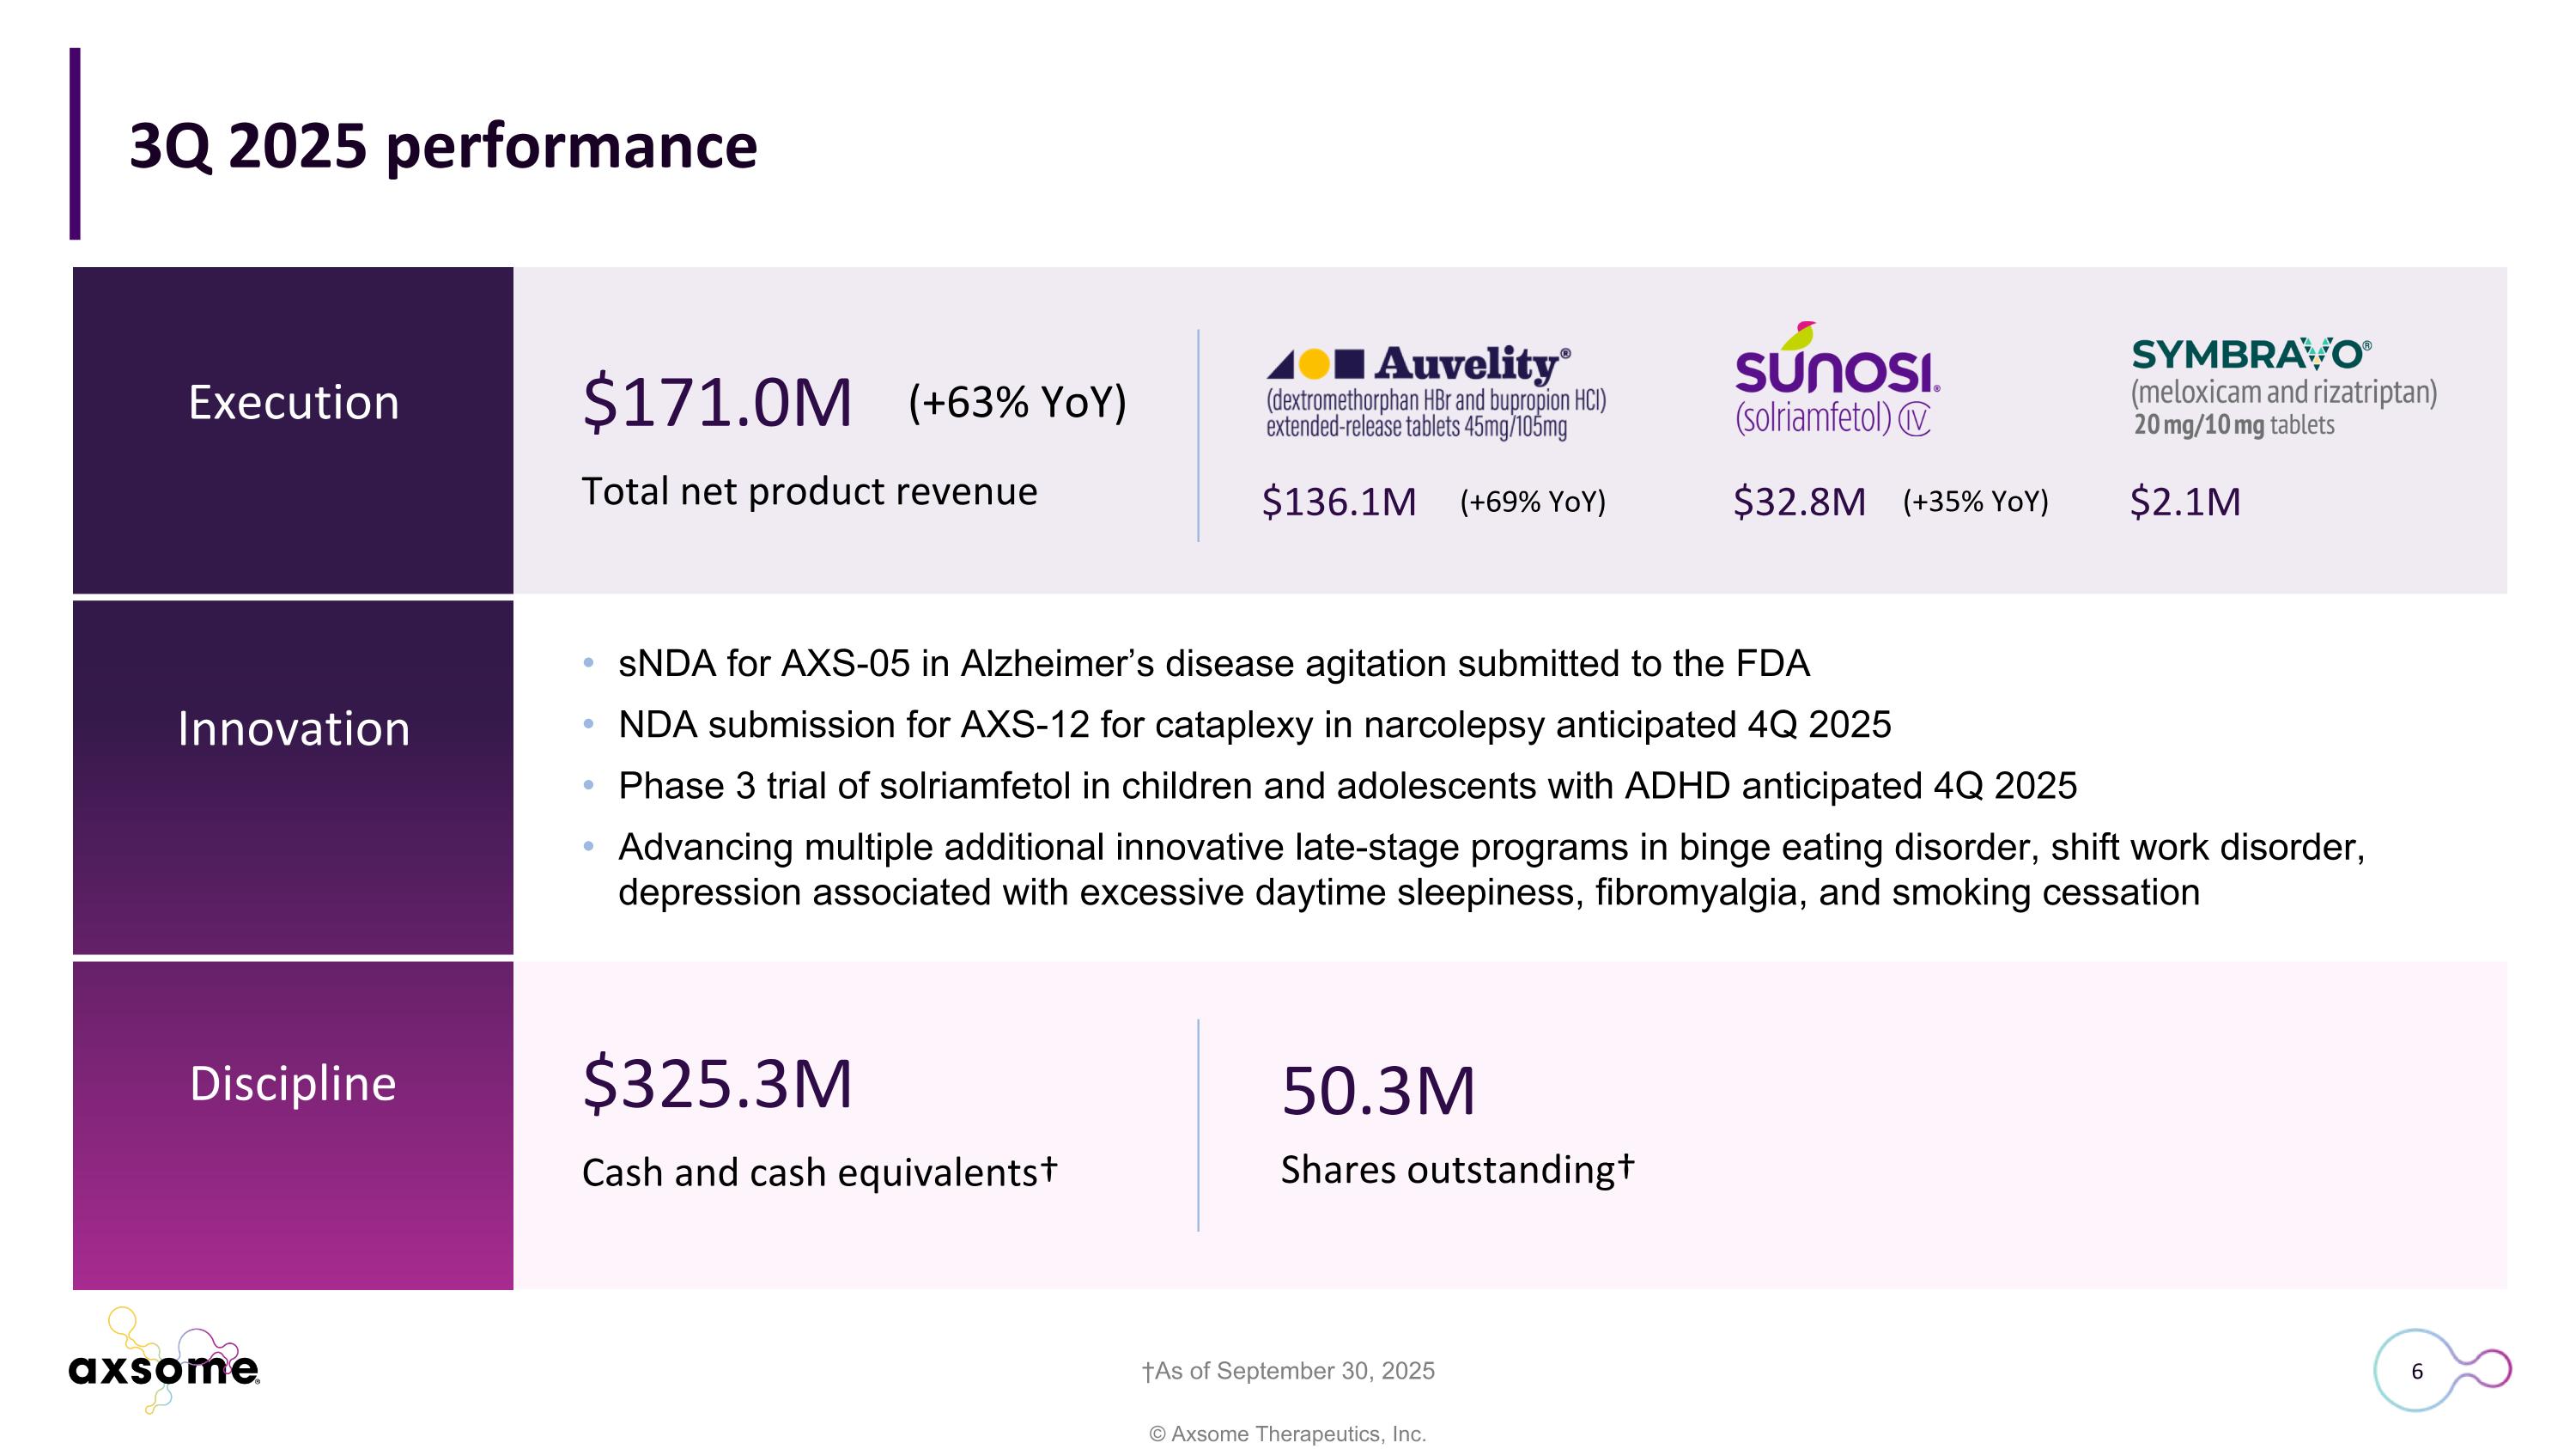The height and width of the screenshot is (1449, 2576).
Task: Click the AXS-05 Alzheimer's sNDA bullet
Action: 1213,664
